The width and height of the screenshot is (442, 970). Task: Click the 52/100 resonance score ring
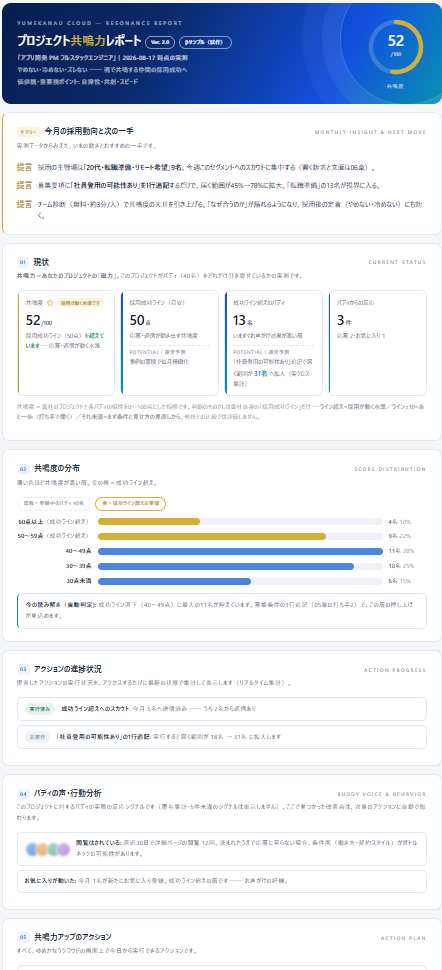[x=396, y=47]
